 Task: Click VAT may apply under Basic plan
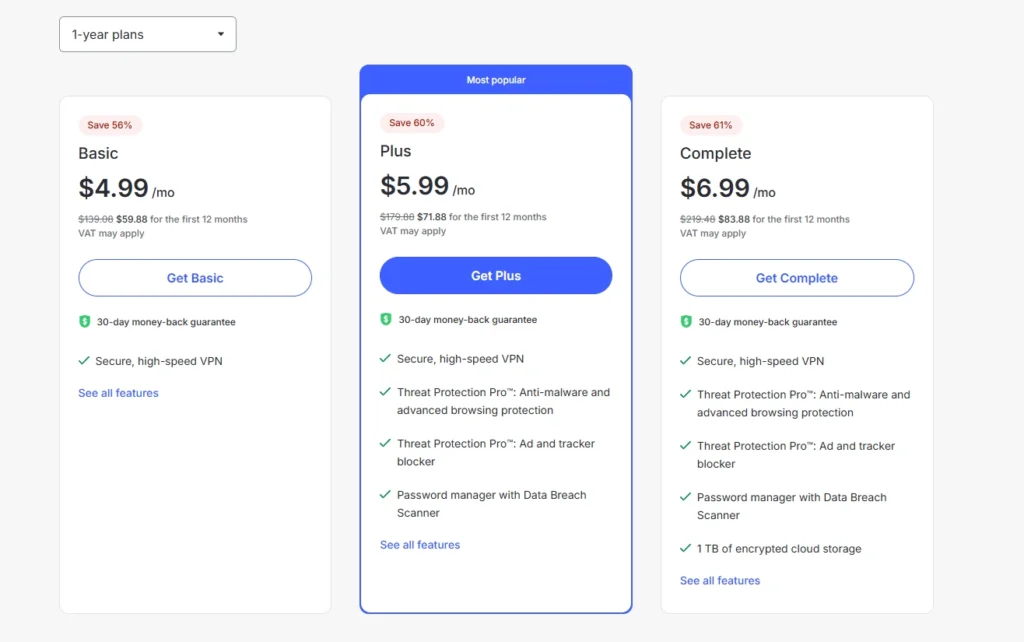(111, 233)
